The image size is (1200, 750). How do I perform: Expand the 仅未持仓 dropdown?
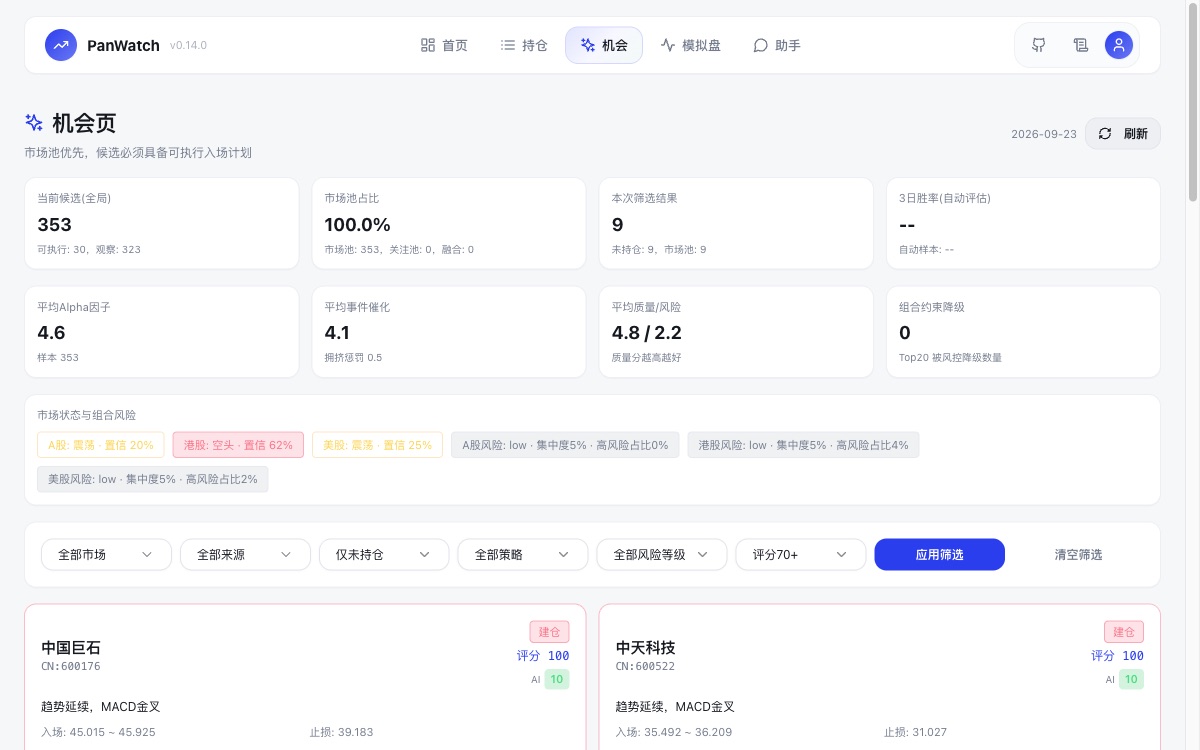[x=384, y=554]
